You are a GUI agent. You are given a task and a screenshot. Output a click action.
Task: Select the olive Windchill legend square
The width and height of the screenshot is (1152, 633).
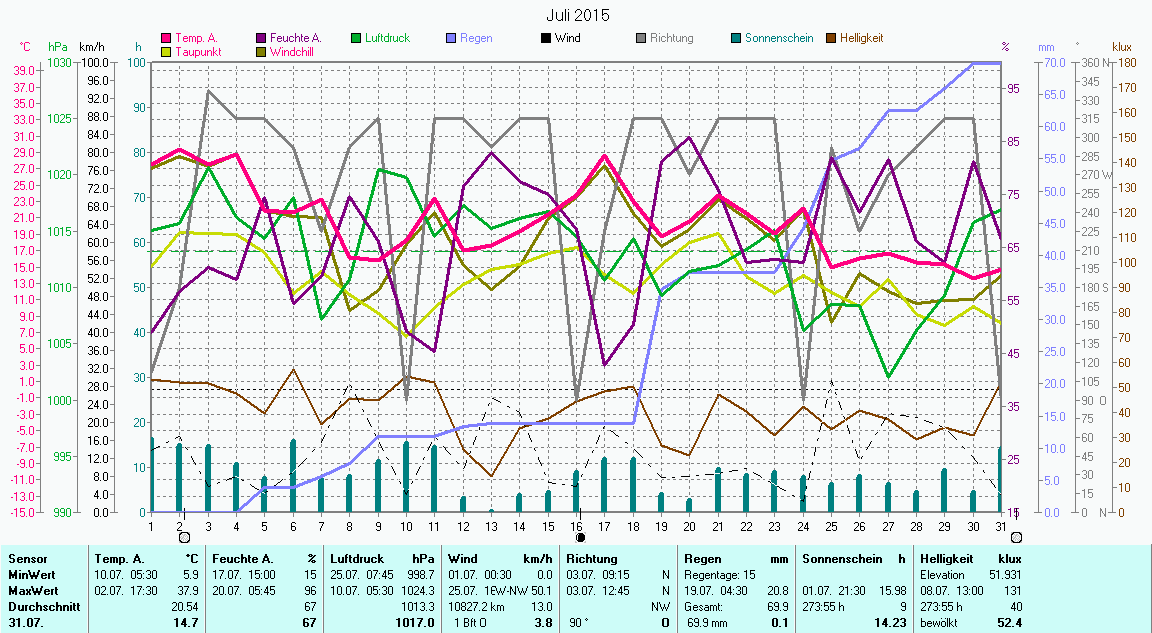click(263, 52)
